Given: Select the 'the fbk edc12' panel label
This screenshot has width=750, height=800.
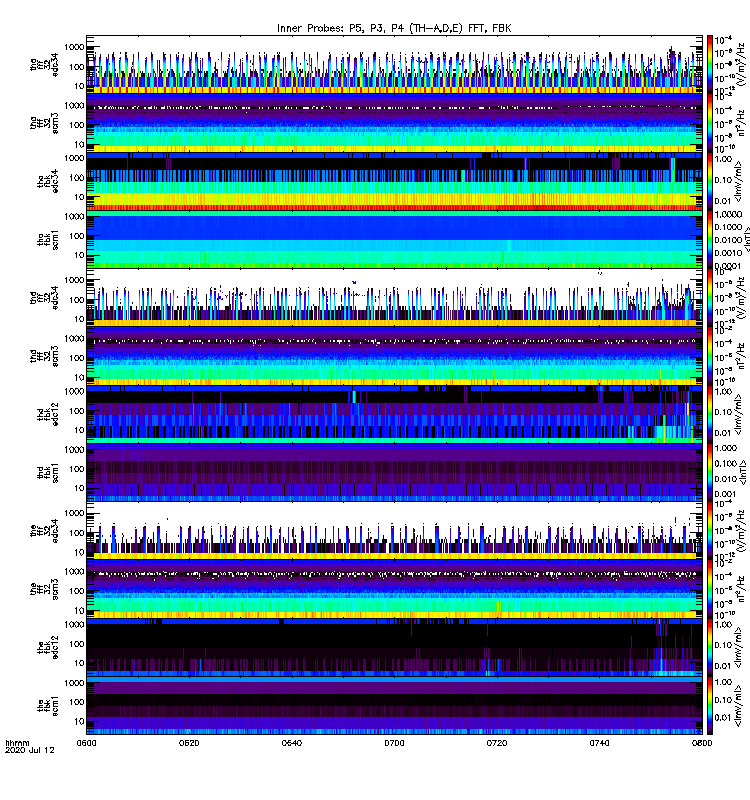Looking at the screenshot, I should coord(48,647).
